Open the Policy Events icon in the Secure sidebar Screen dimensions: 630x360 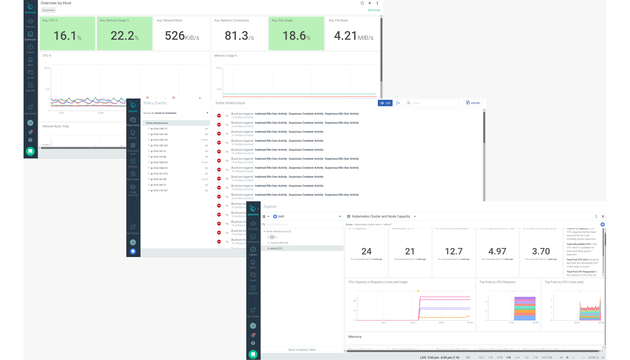pos(133,121)
